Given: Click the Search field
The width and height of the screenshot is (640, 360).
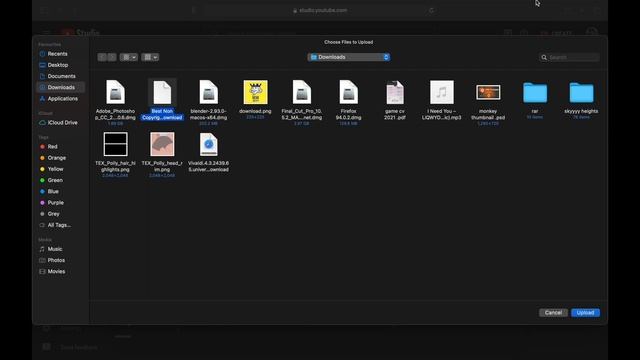Looking at the screenshot, I should [569, 58].
